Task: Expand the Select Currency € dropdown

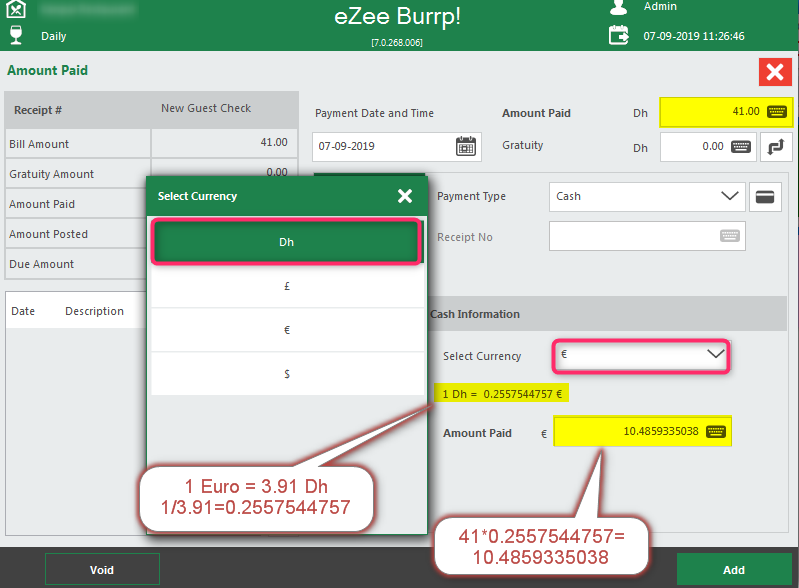Action: (716, 354)
